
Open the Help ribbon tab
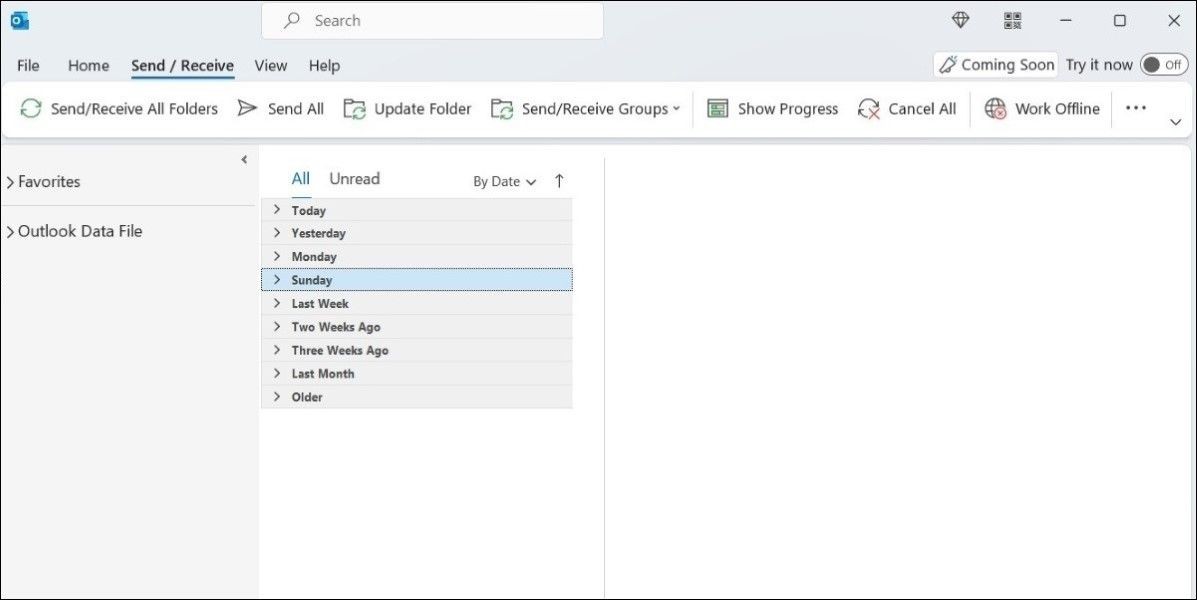[x=324, y=66]
